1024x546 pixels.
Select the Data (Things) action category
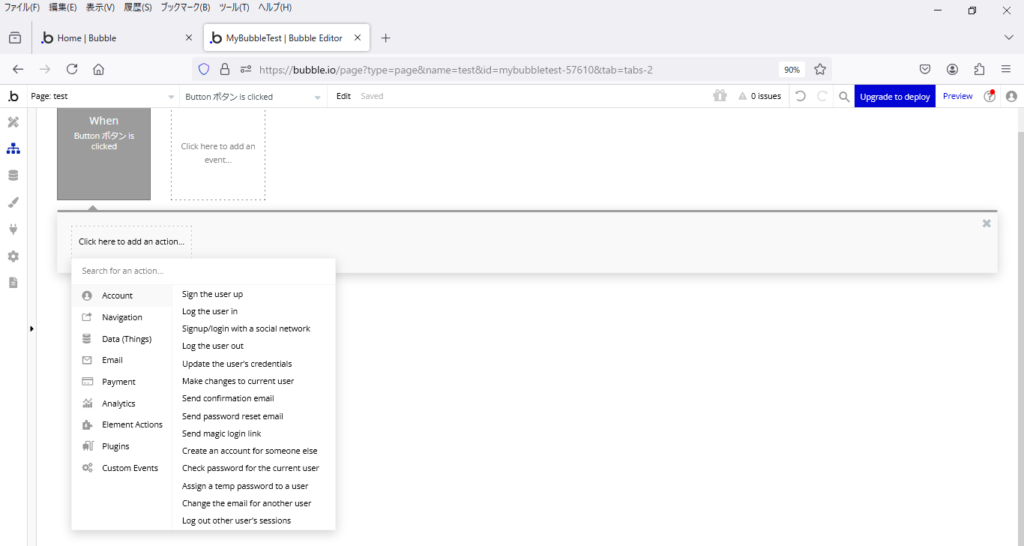coord(121,338)
